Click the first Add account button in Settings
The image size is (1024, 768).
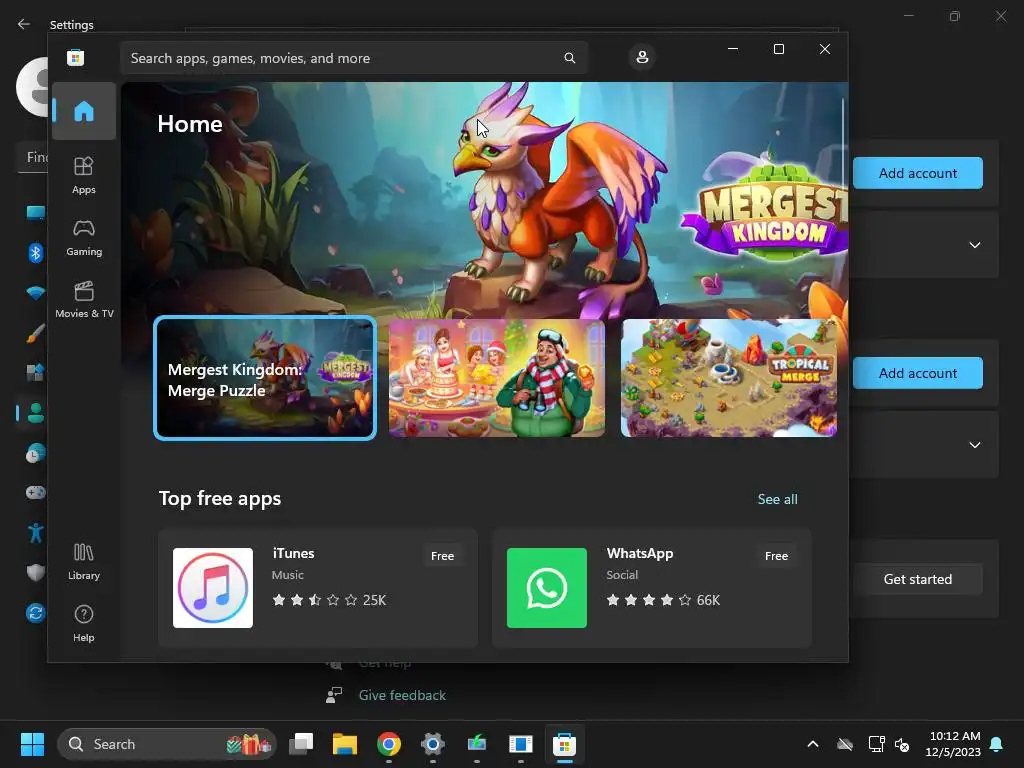[x=918, y=173]
